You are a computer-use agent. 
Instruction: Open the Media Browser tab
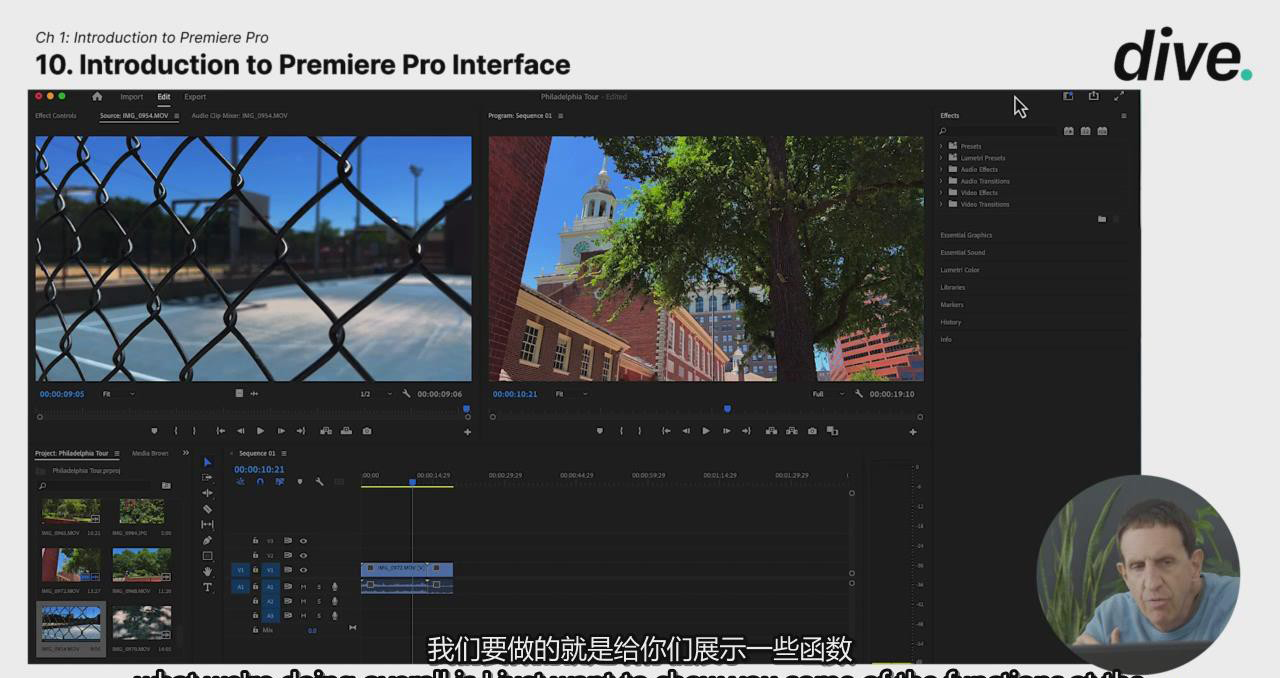[150, 453]
